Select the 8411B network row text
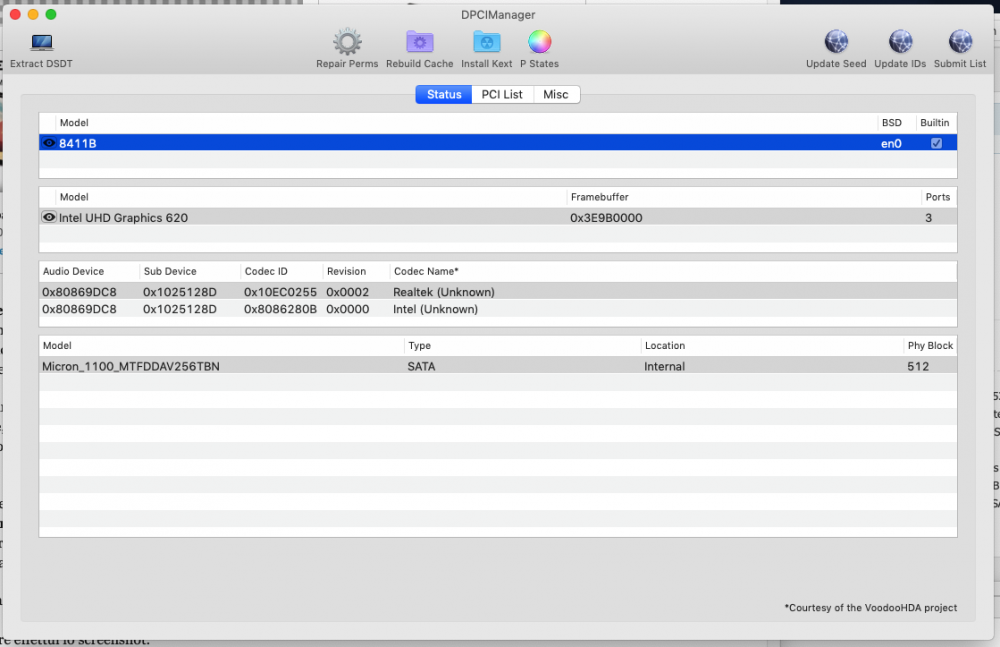 click(x=78, y=144)
